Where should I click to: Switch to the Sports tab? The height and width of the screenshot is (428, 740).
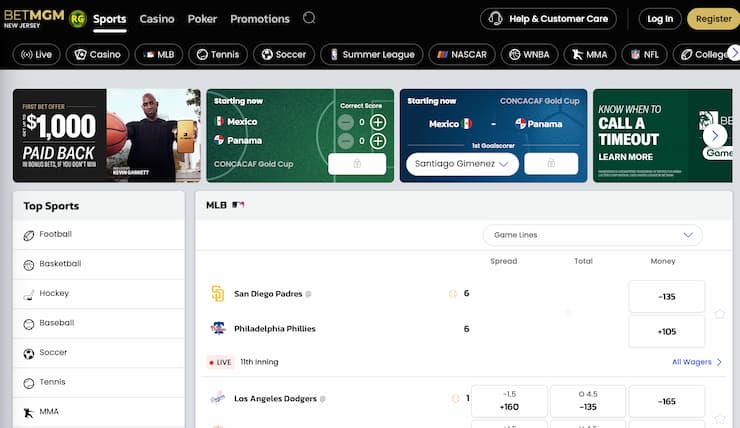tap(109, 19)
